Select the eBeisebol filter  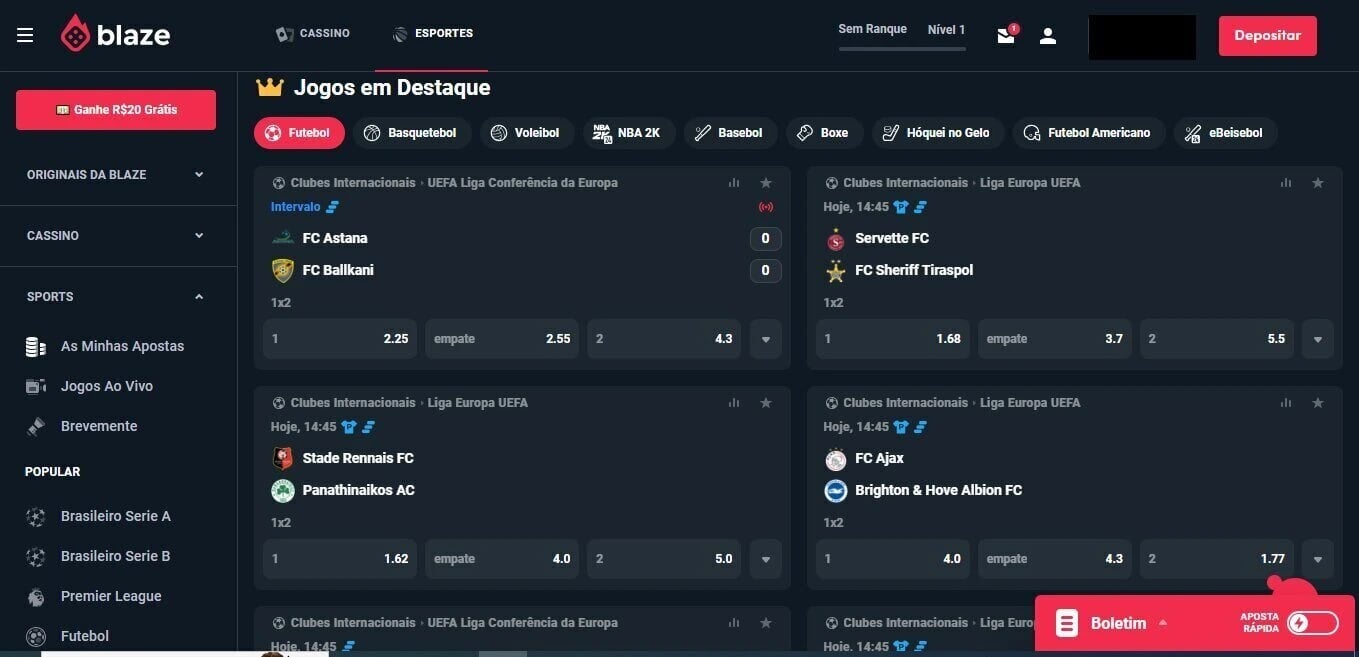(1225, 133)
